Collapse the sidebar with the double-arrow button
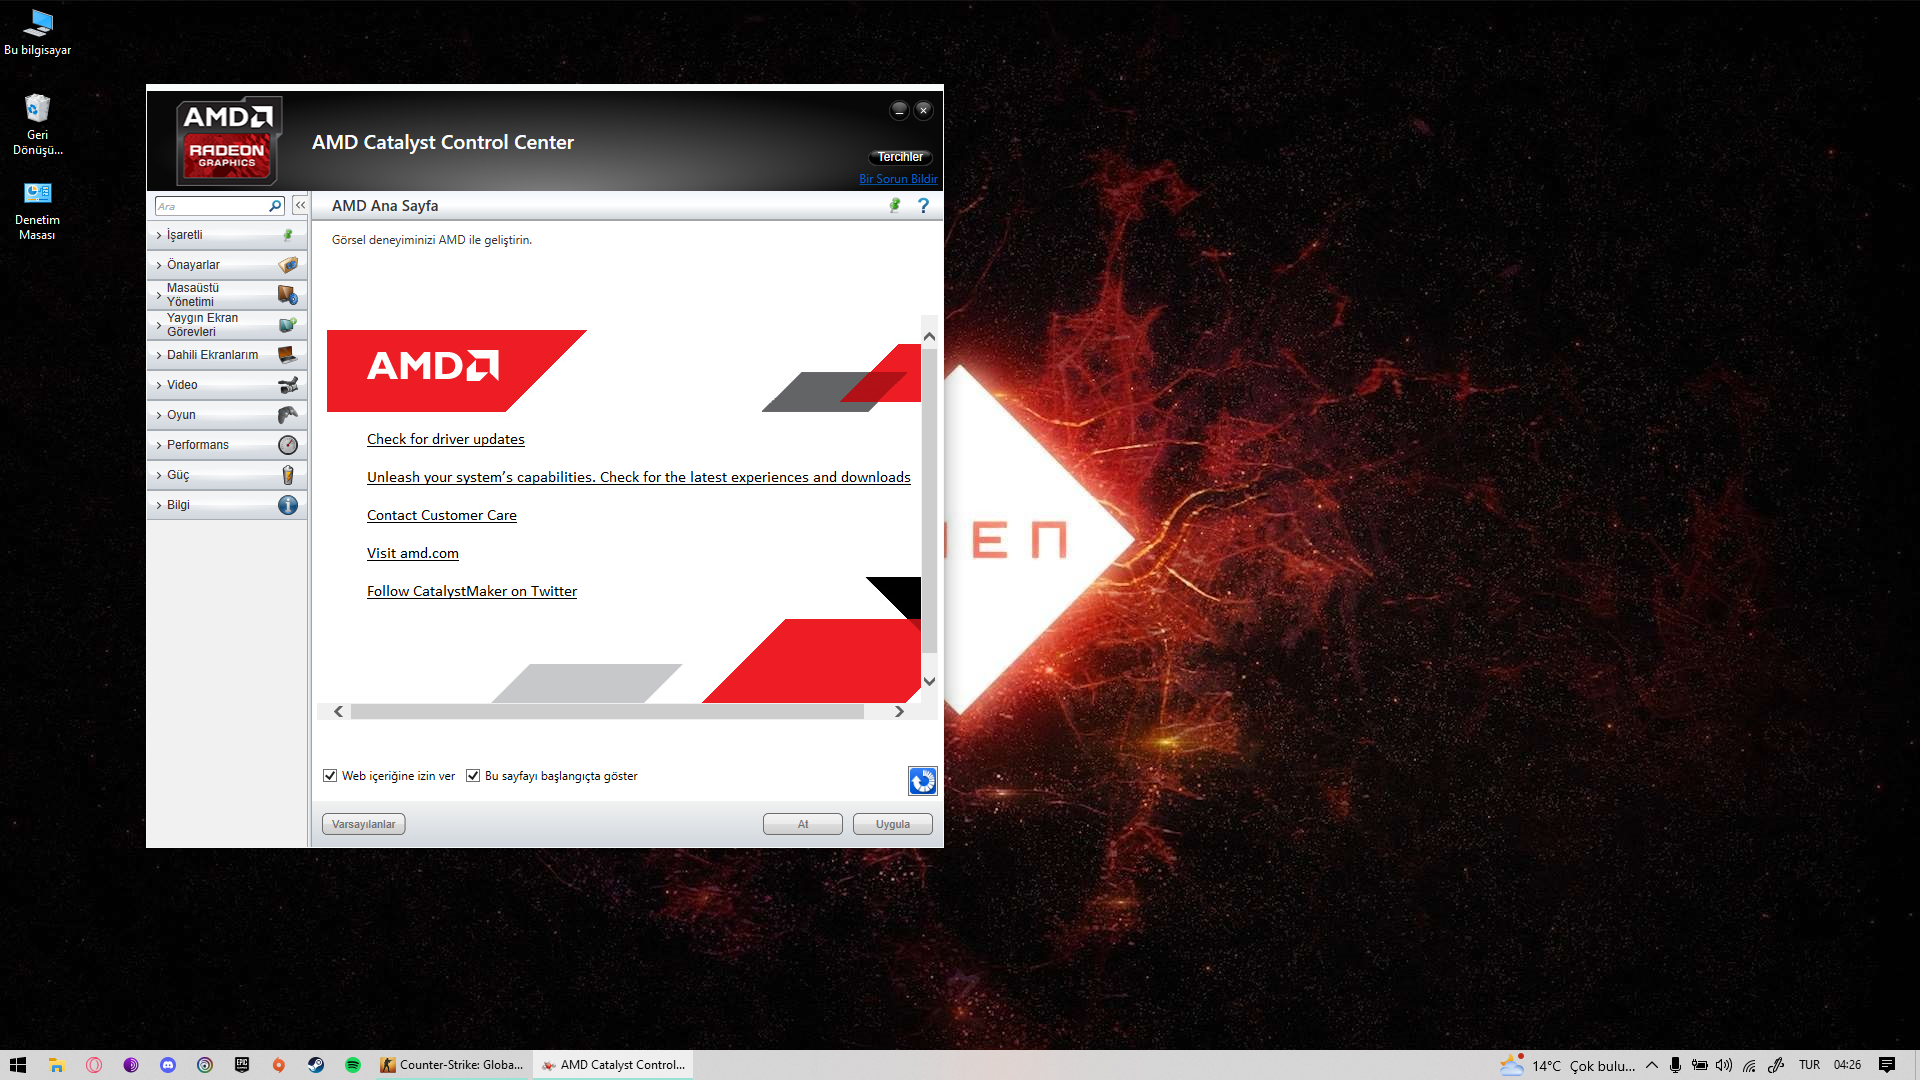 tap(300, 205)
